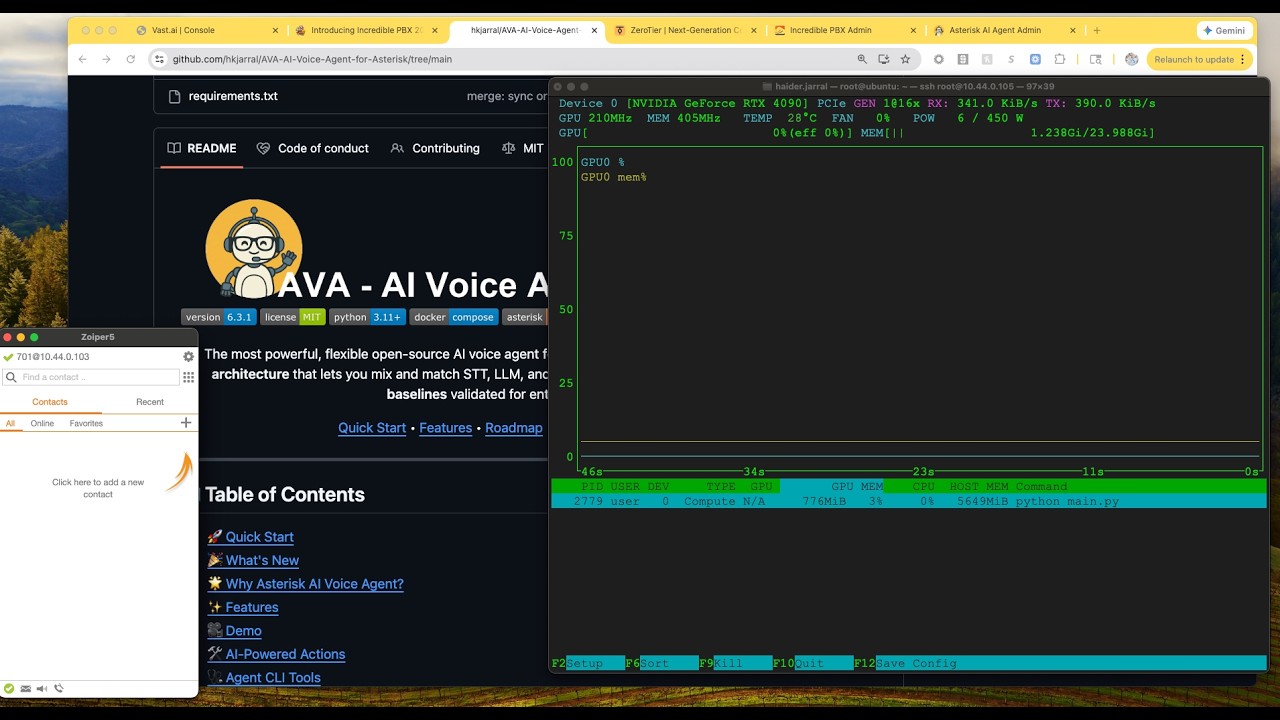
Task: Switch to Incredible PBX Admin tab
Action: click(x=846, y=30)
